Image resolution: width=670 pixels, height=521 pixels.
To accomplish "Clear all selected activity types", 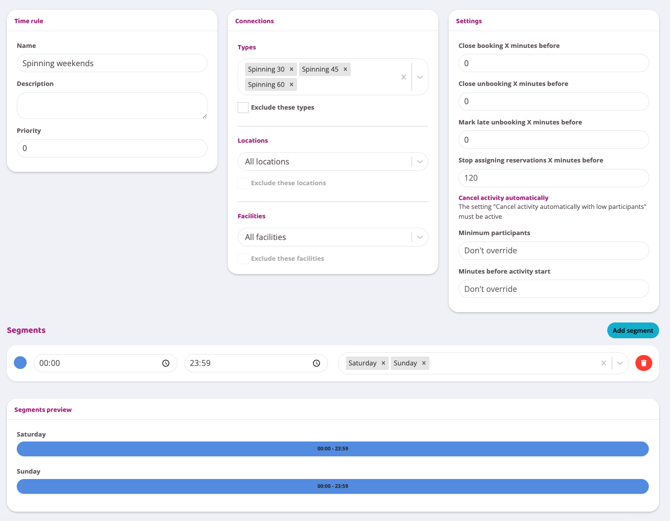I will [404, 77].
